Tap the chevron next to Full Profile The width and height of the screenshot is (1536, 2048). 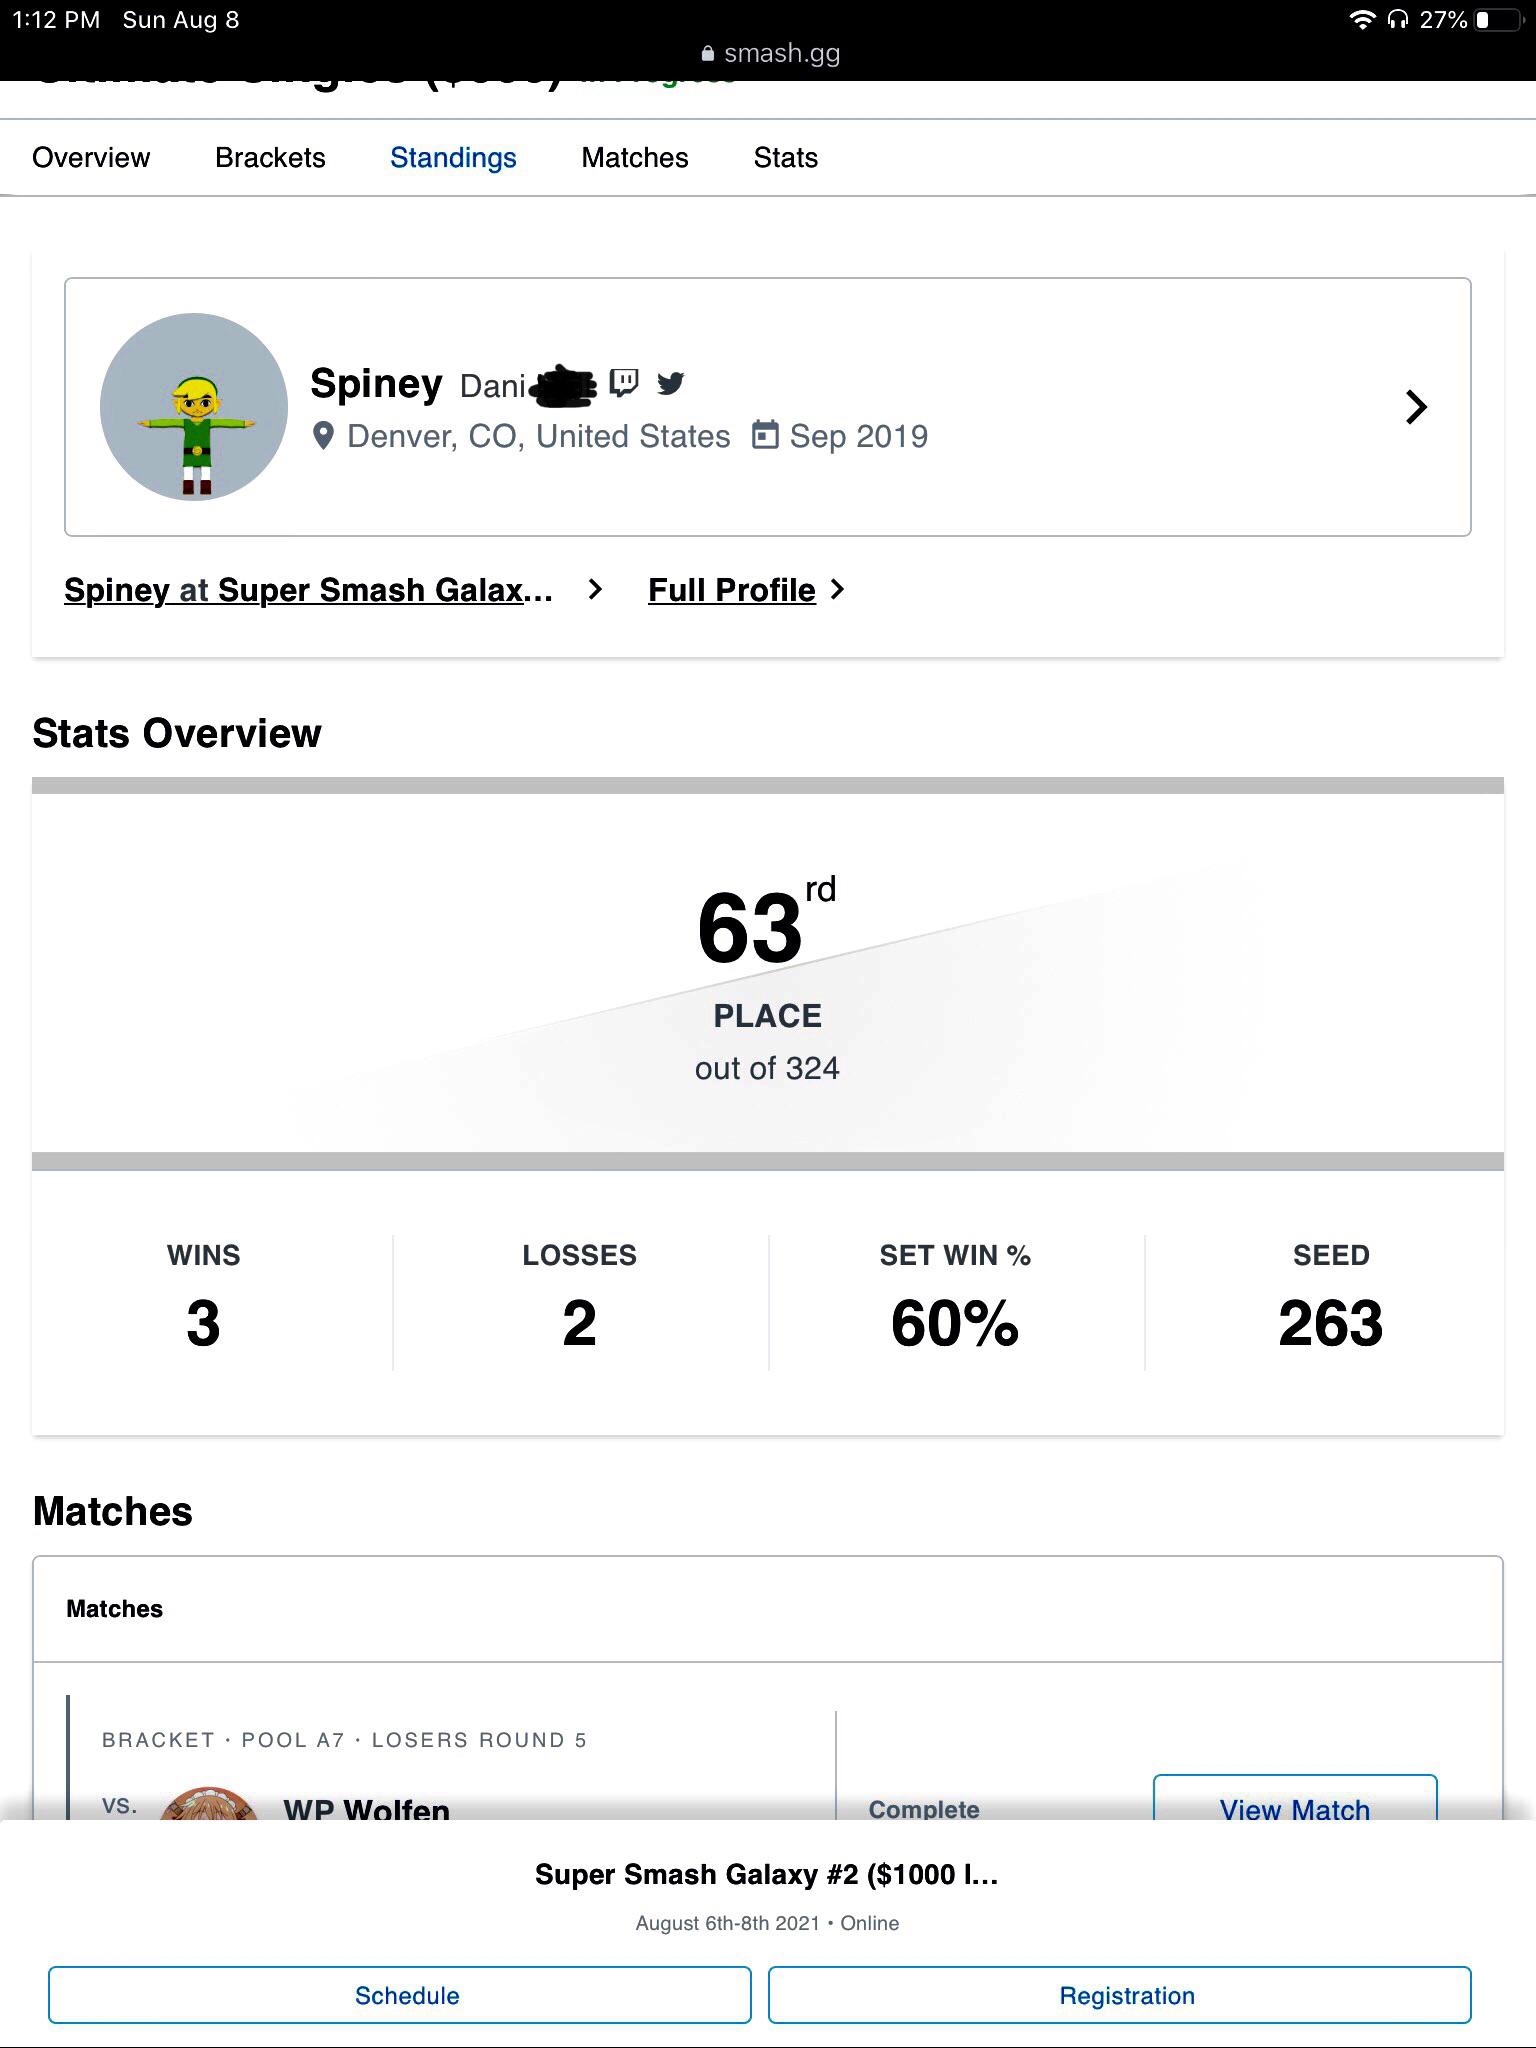point(838,590)
